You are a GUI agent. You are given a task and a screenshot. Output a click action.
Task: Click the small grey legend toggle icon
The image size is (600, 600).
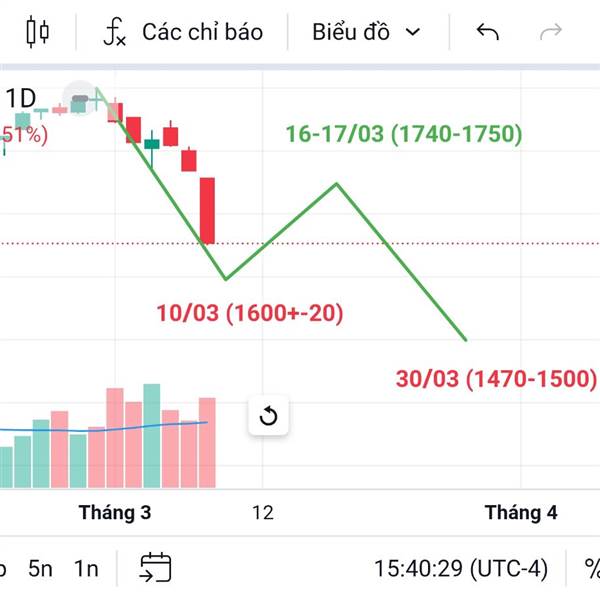(x=81, y=98)
